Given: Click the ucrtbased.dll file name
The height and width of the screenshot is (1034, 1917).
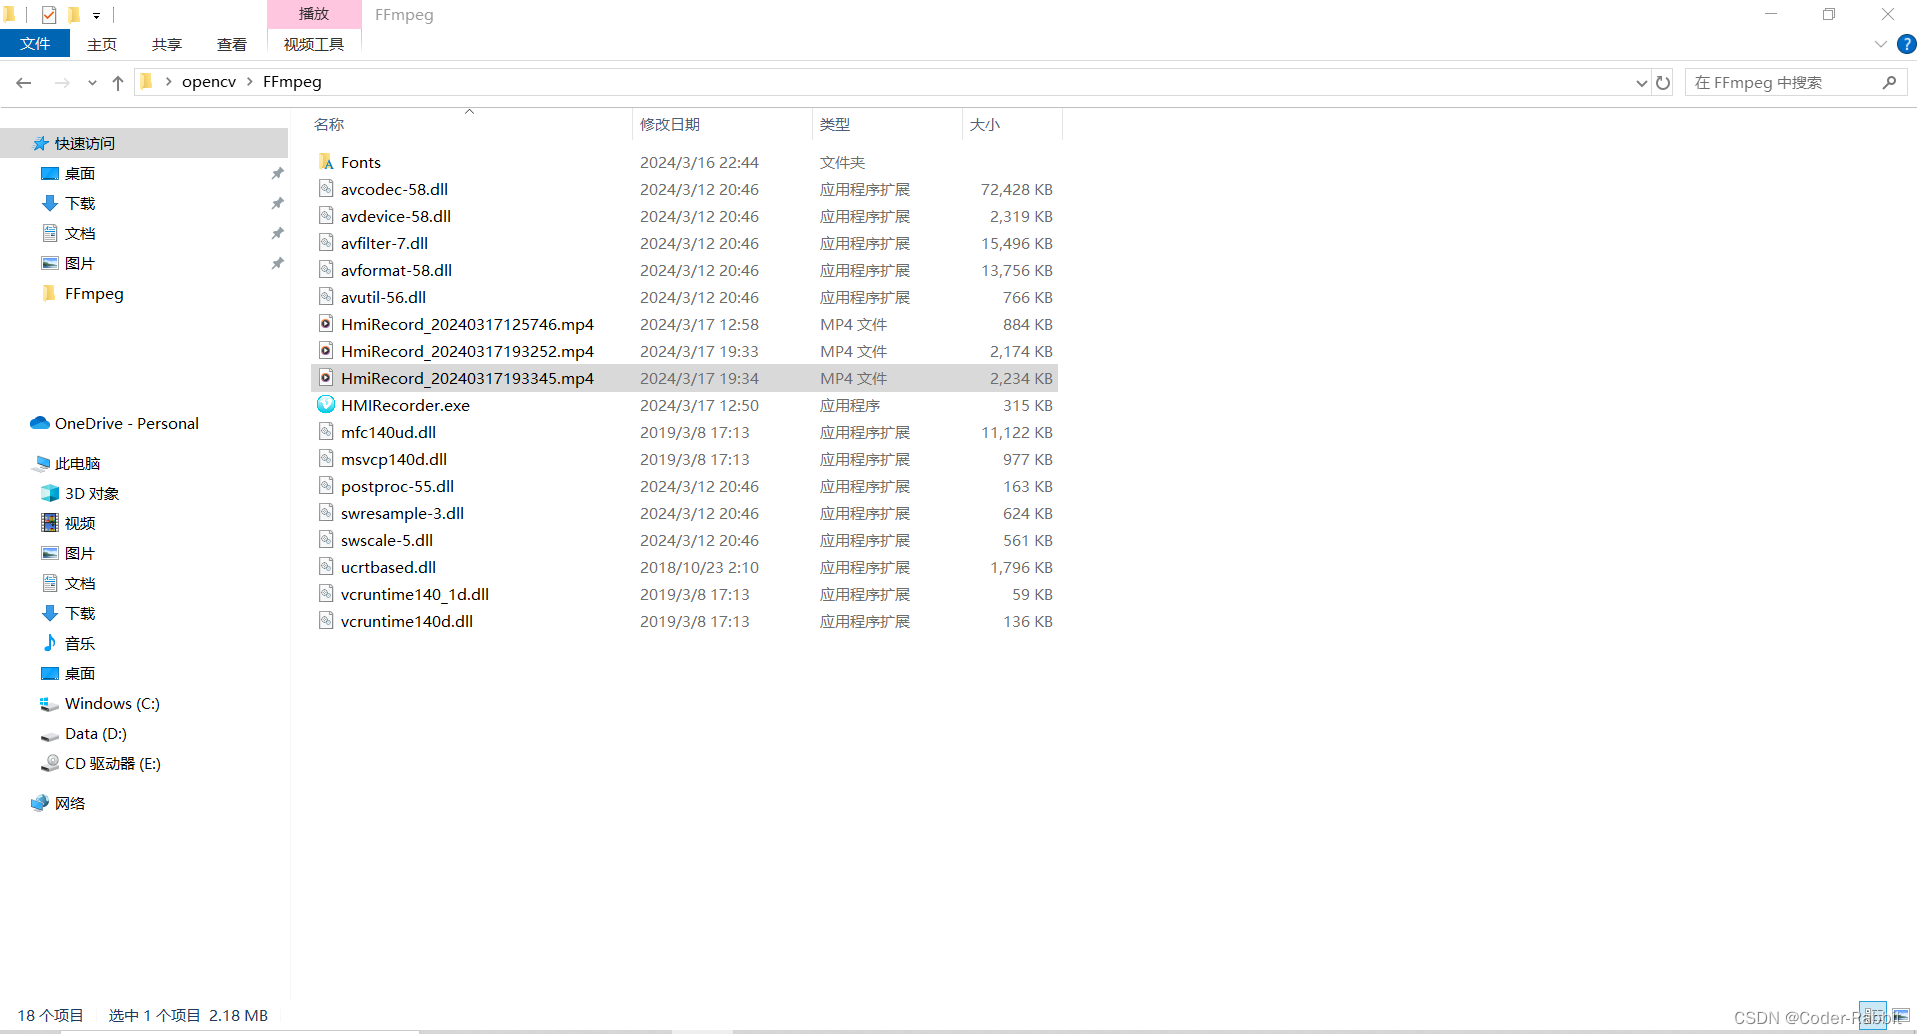Looking at the screenshot, I should coord(388,568).
